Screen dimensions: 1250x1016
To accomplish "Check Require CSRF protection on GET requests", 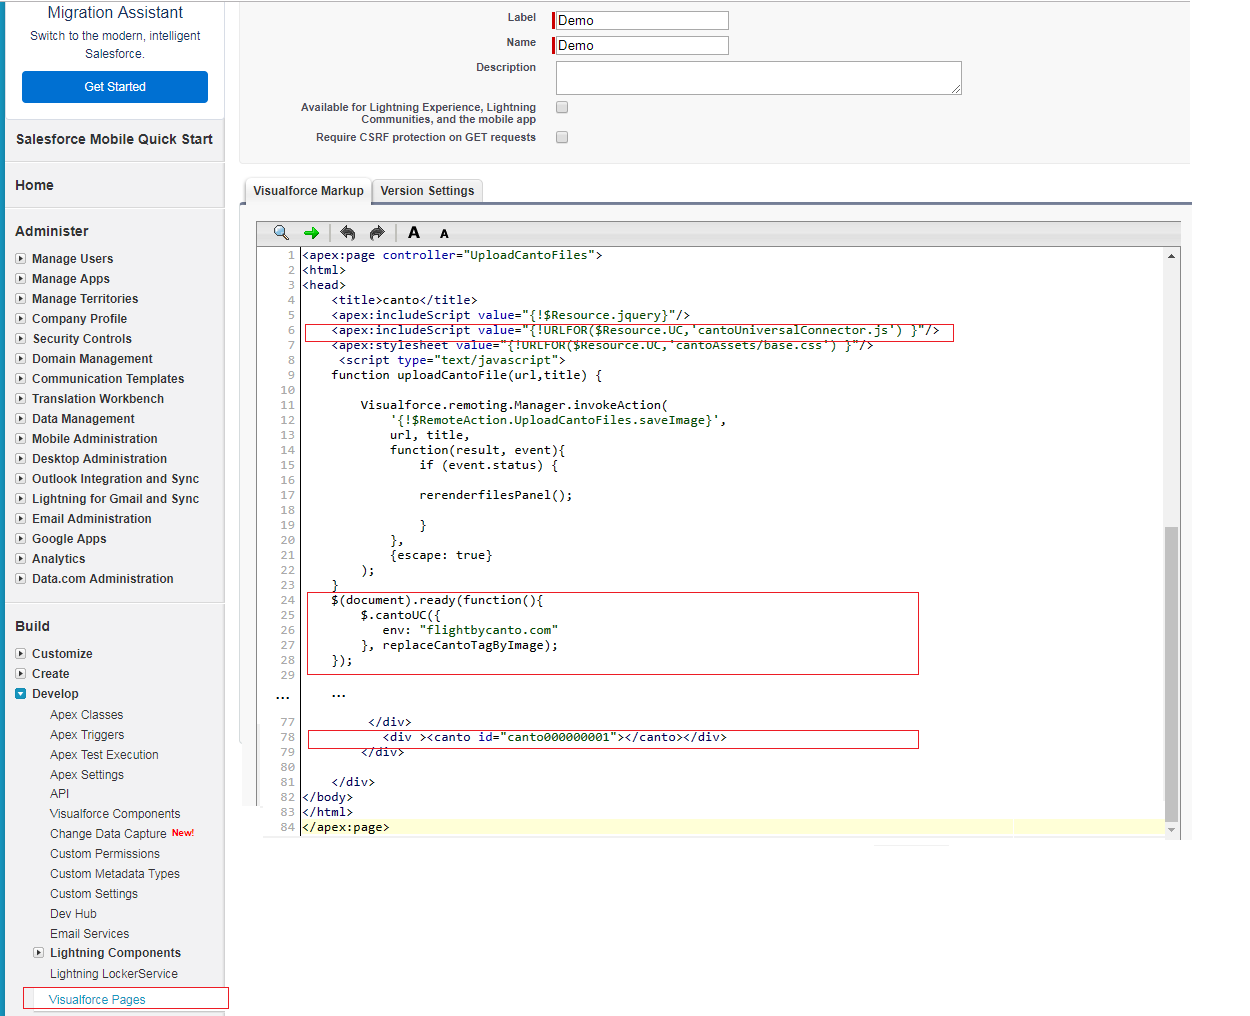I will 562,137.
